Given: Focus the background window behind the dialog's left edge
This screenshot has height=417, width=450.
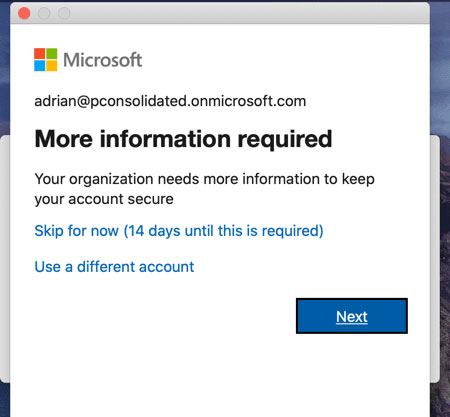Looking at the screenshot, I should pos(5,258).
